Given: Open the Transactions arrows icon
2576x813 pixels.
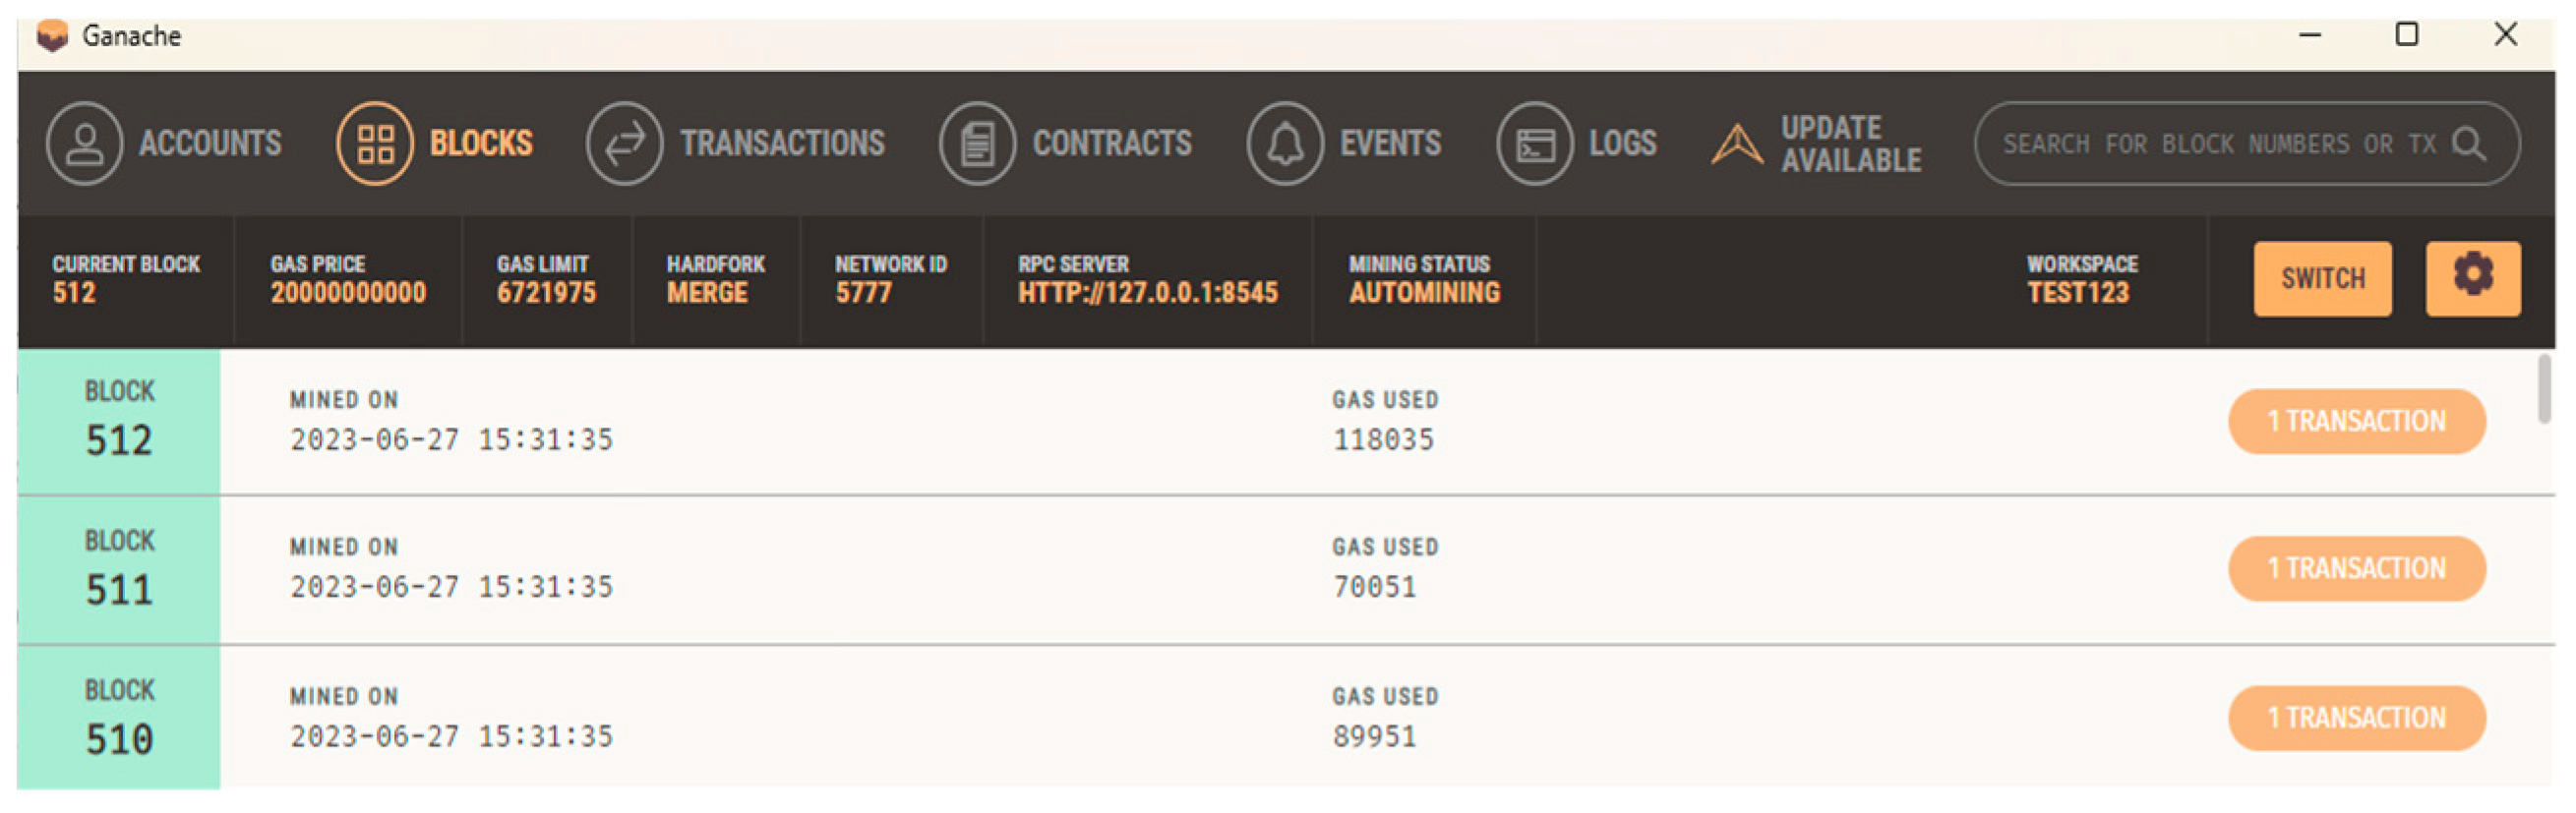Looking at the screenshot, I should coord(624,143).
